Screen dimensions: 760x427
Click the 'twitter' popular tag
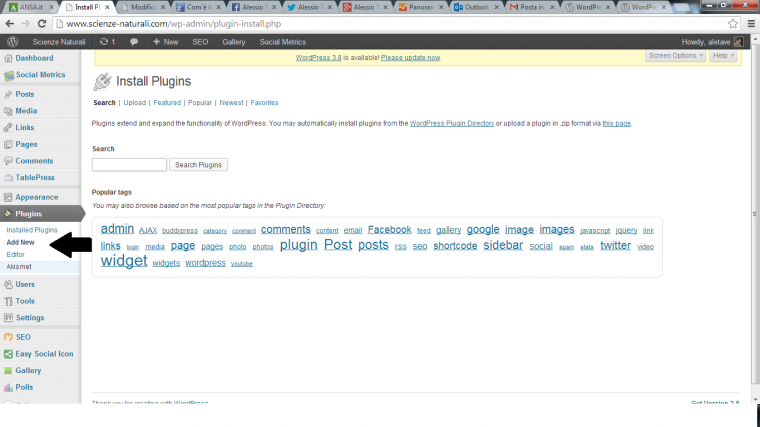click(x=616, y=245)
